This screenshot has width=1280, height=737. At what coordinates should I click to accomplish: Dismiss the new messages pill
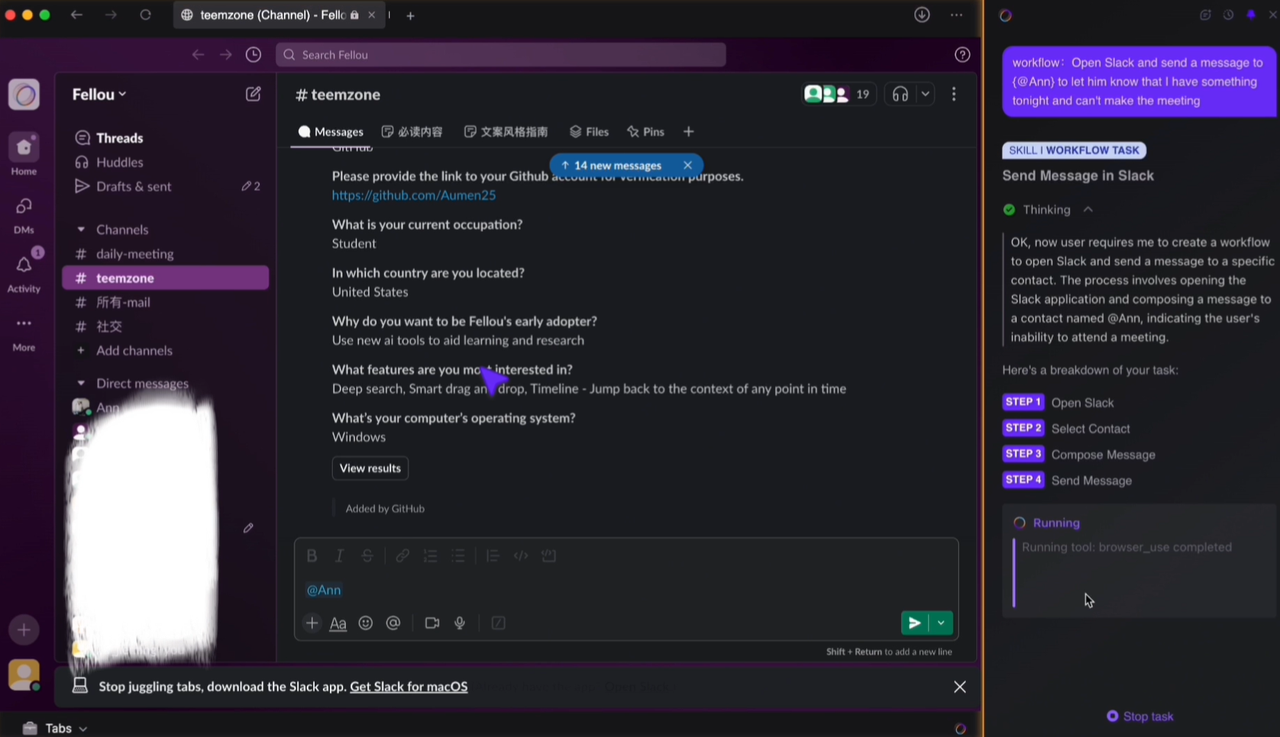pyautogui.click(x=687, y=165)
